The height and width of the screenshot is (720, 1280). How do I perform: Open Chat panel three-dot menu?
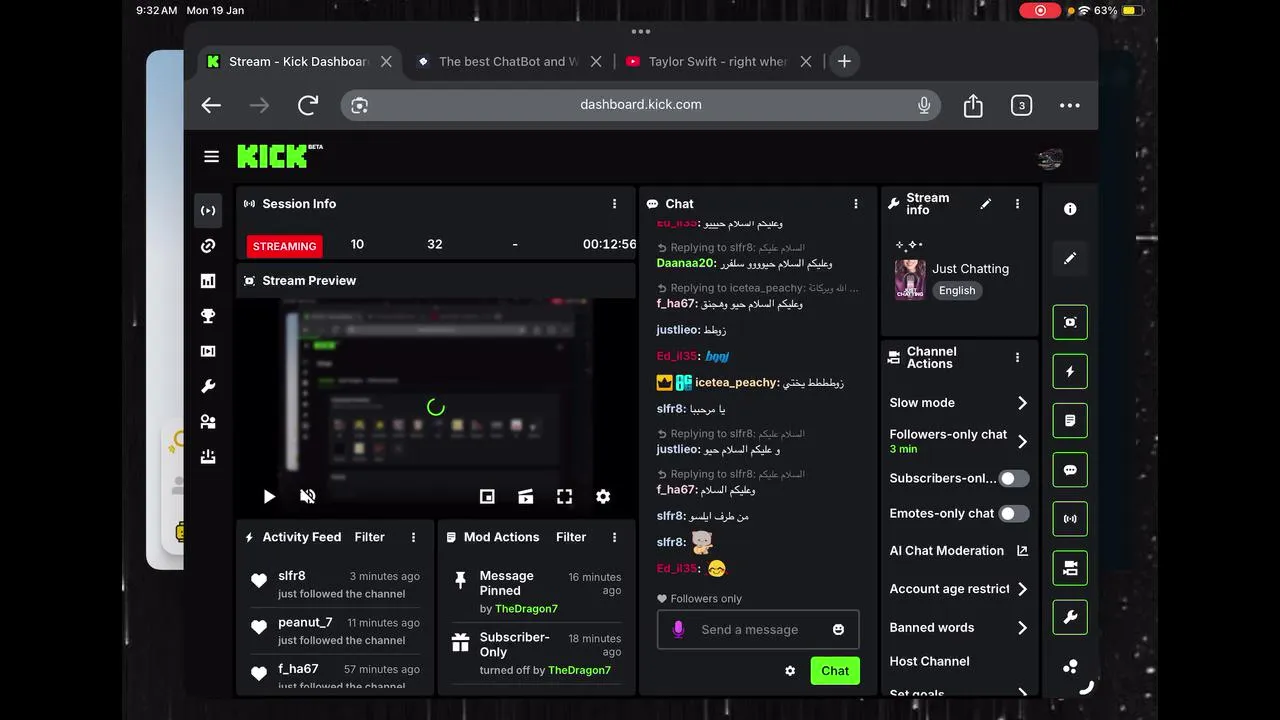[x=855, y=204]
